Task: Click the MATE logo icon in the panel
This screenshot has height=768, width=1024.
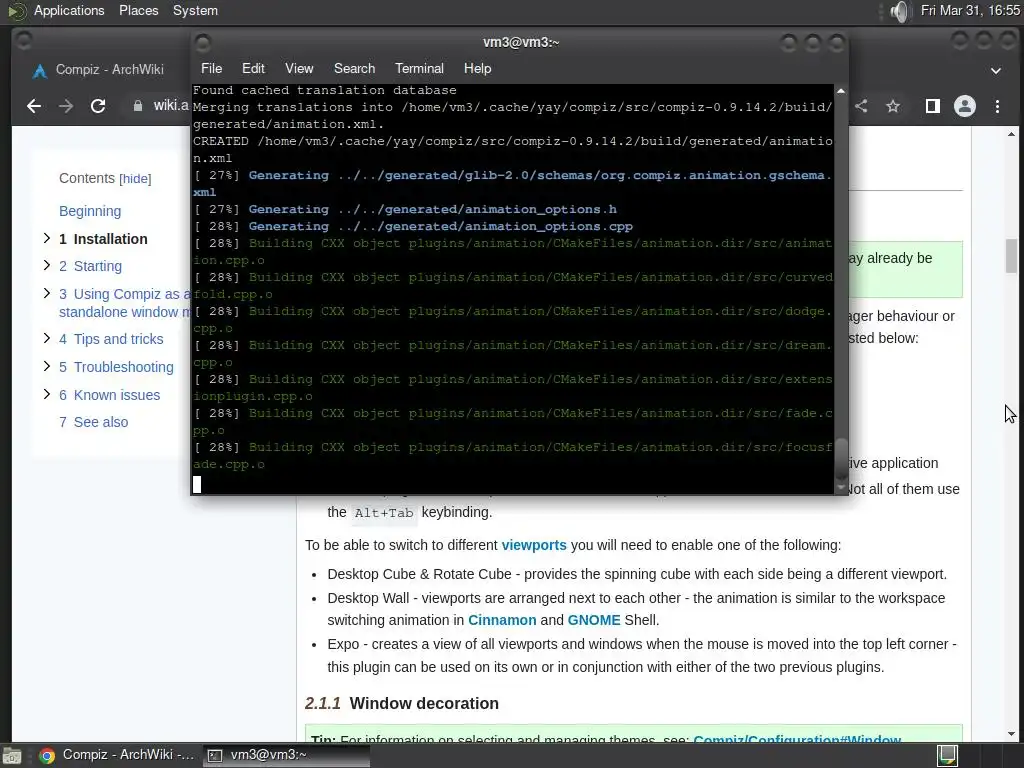Action: [16, 11]
